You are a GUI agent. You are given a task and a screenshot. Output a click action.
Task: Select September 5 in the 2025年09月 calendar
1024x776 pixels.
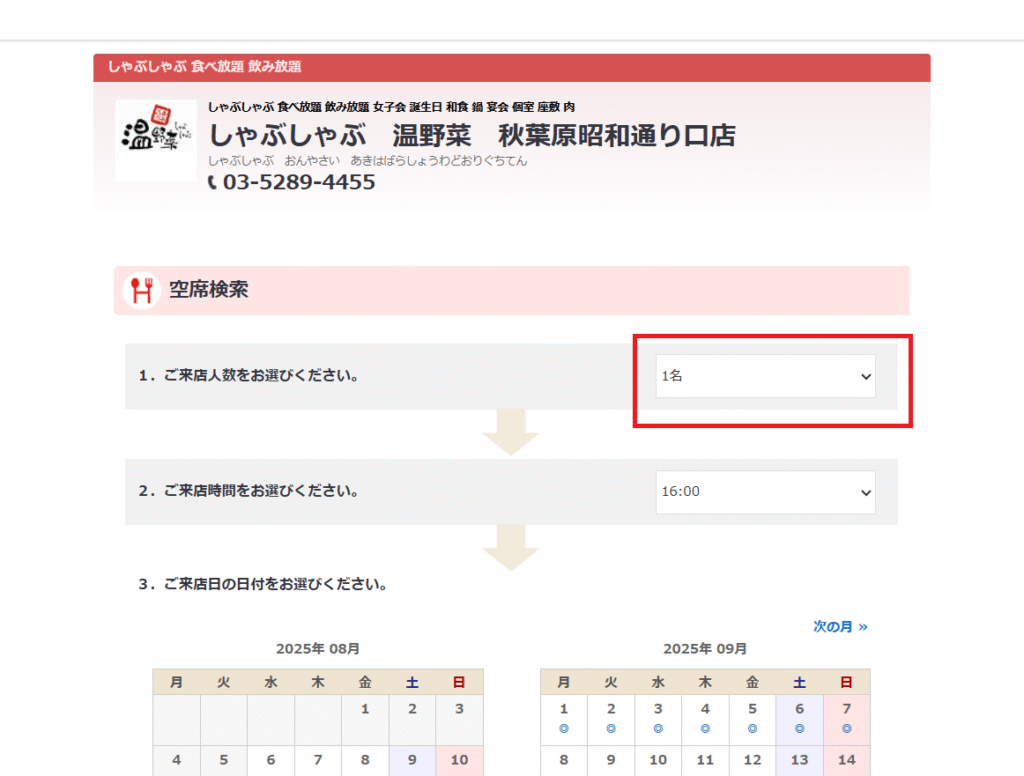tap(752, 719)
